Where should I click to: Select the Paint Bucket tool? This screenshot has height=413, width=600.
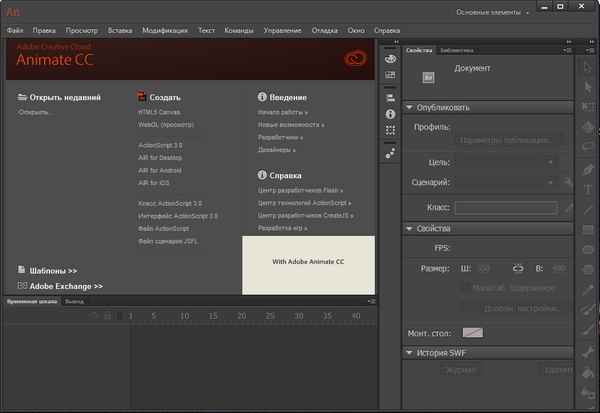(588, 372)
